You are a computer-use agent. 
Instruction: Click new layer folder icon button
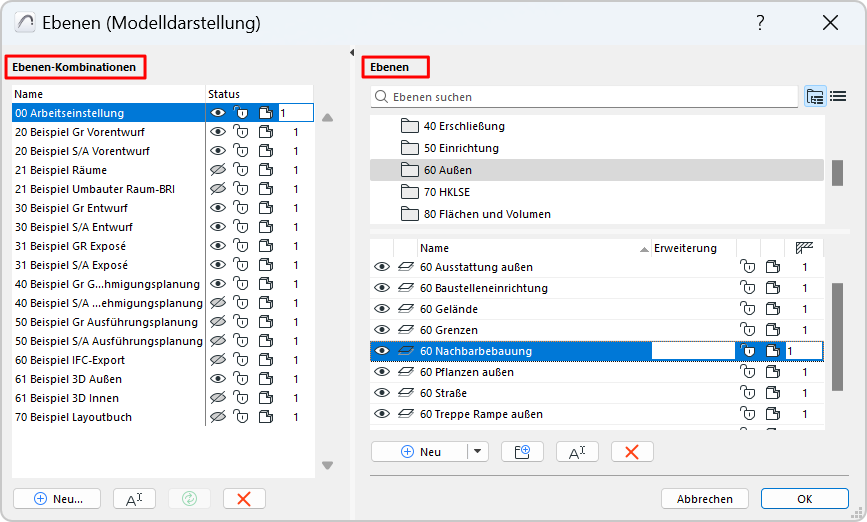pos(522,452)
